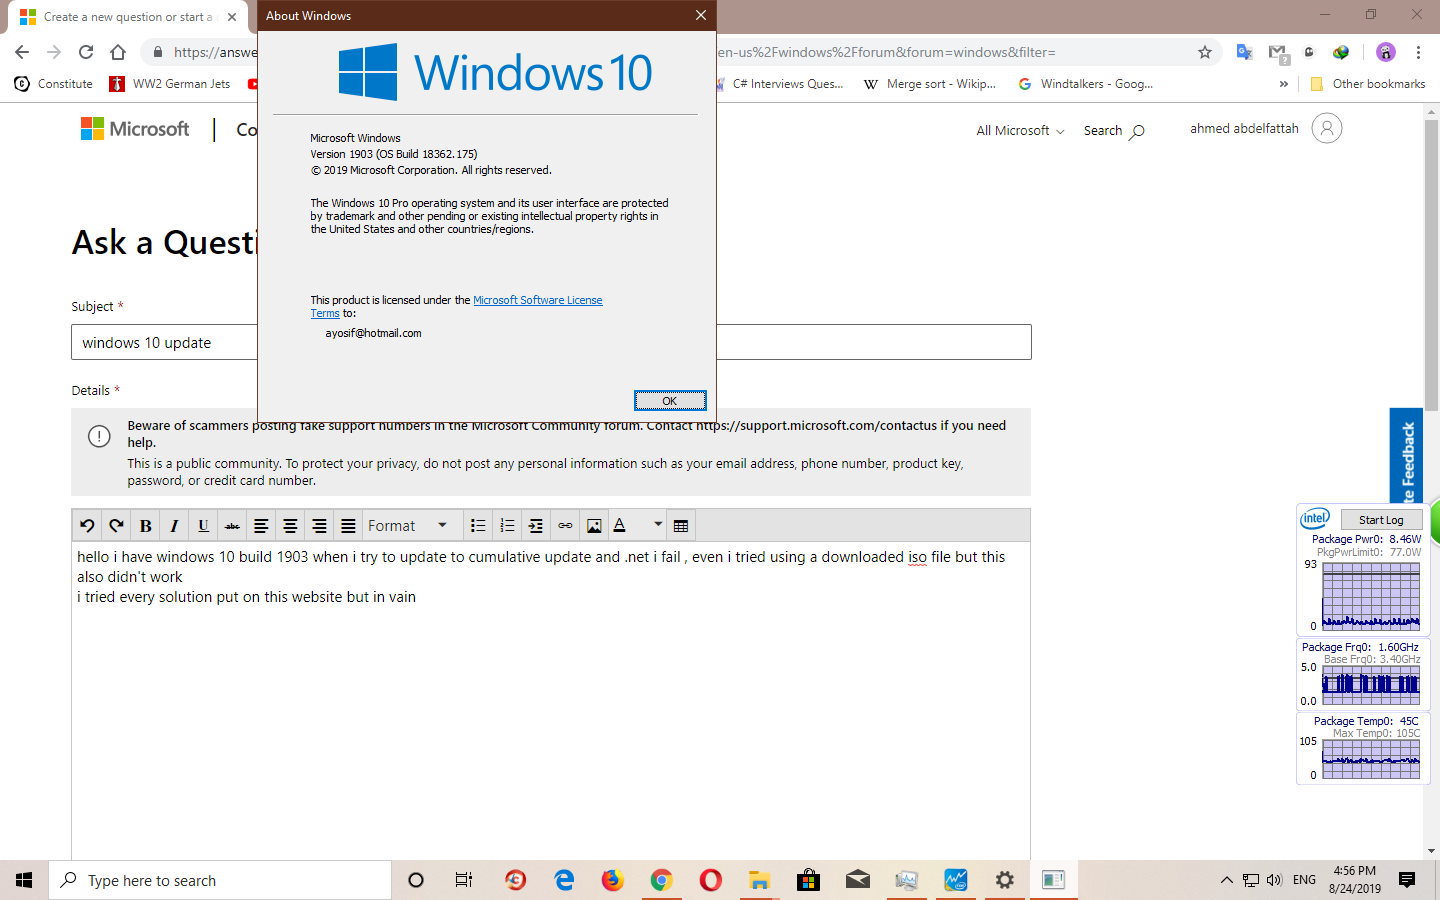
Task: Open the ahmed abdelfattah account avatar
Action: 1326,128
